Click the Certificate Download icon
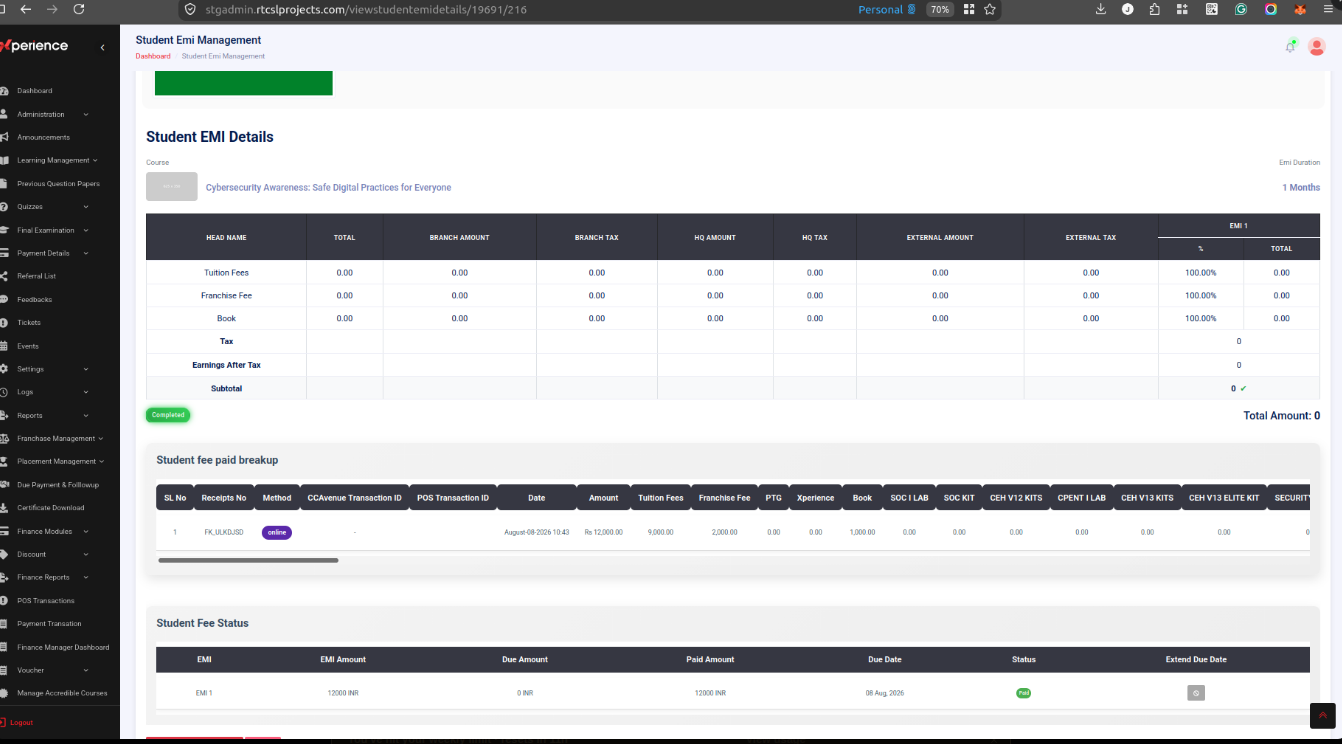Viewport: 1342px width, 744px height. (x=5, y=508)
